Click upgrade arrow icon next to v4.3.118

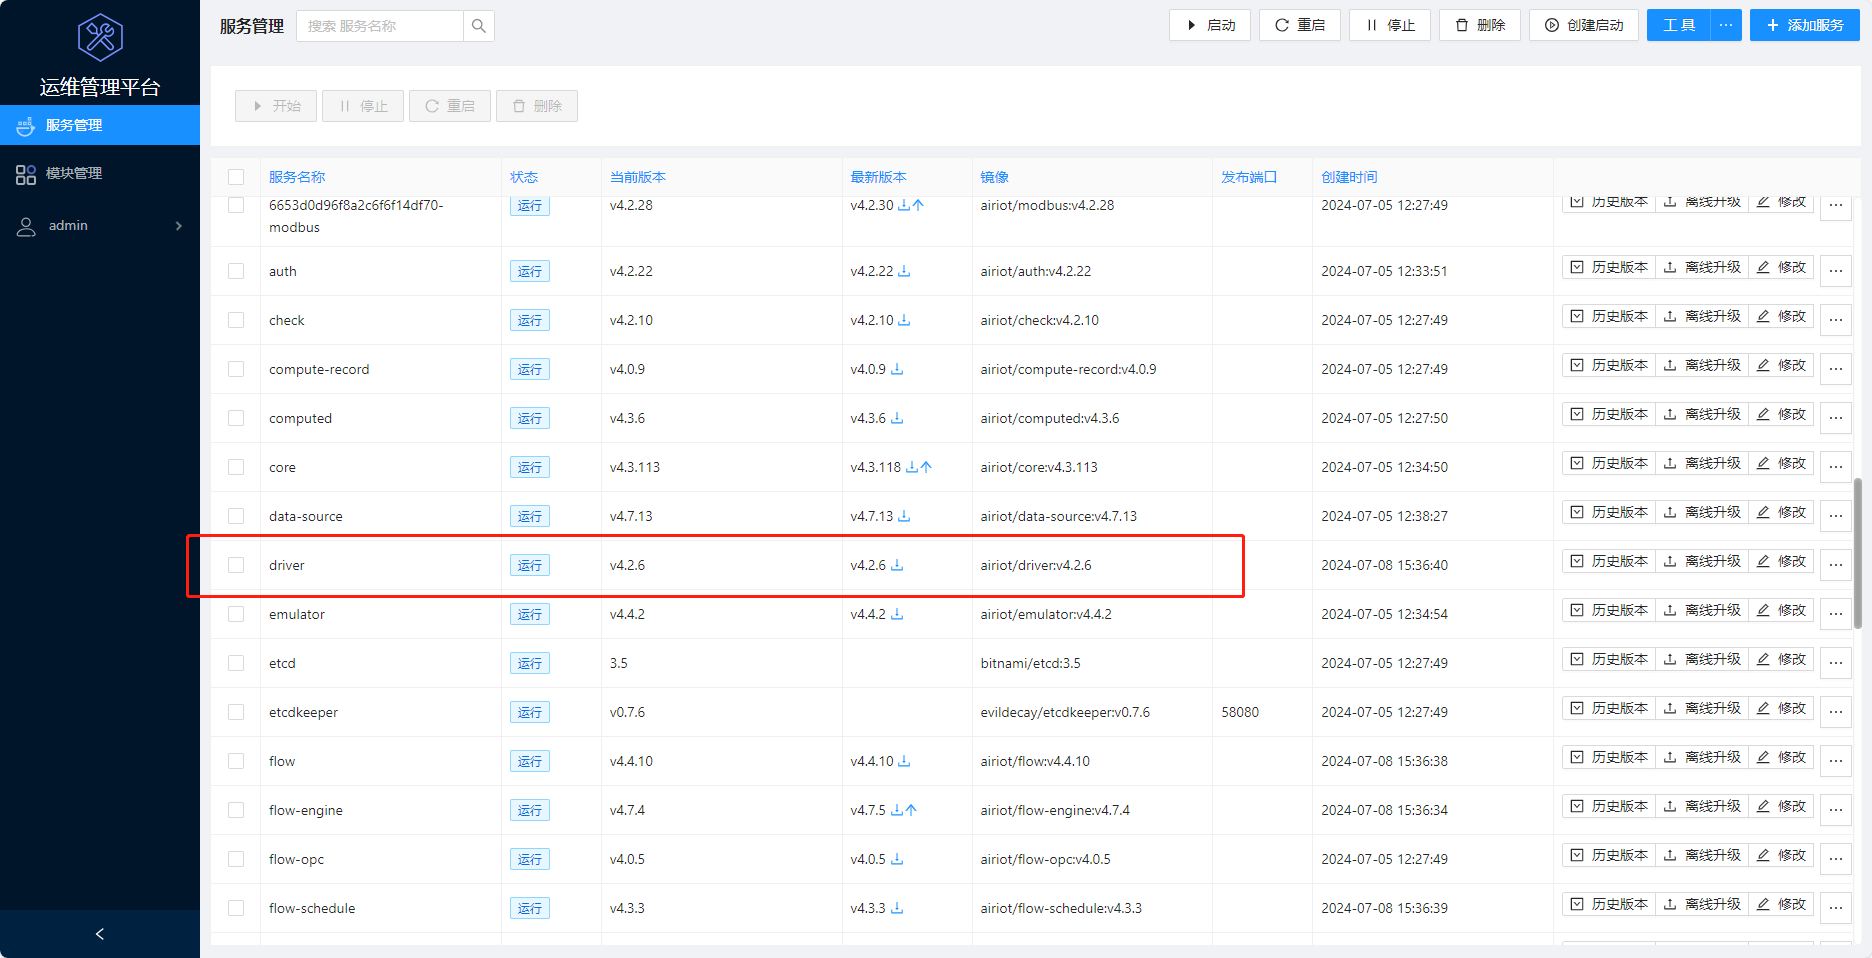point(926,467)
